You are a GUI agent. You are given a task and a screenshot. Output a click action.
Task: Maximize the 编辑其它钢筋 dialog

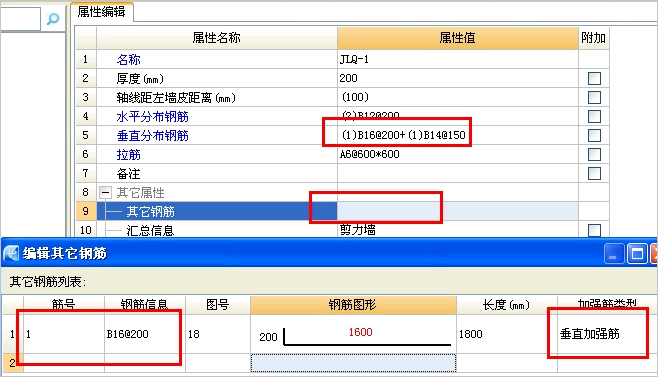pyautogui.click(x=637, y=254)
